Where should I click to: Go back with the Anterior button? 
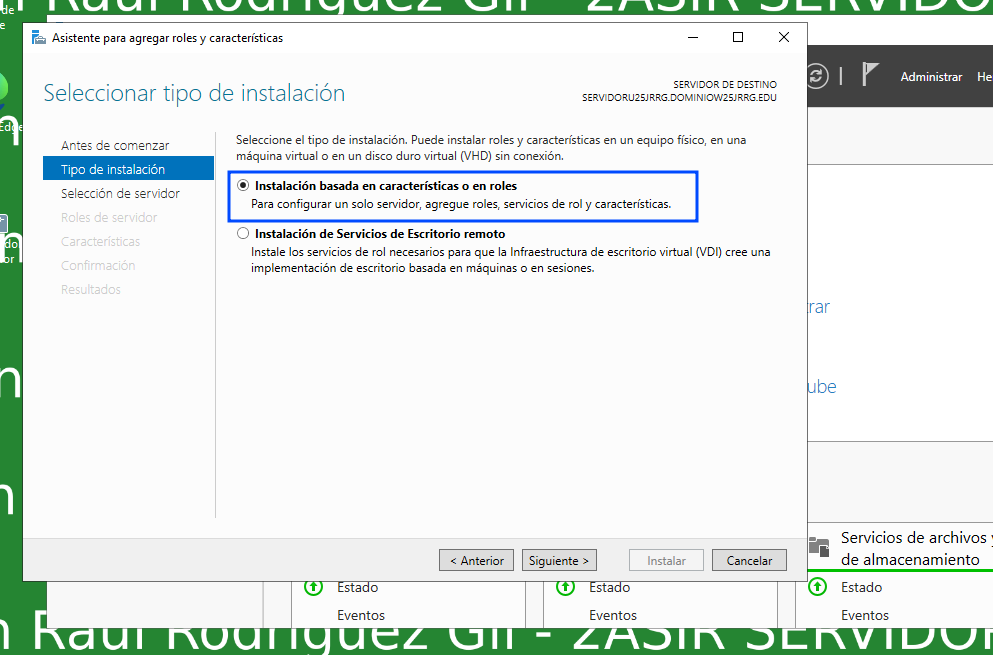(x=476, y=561)
